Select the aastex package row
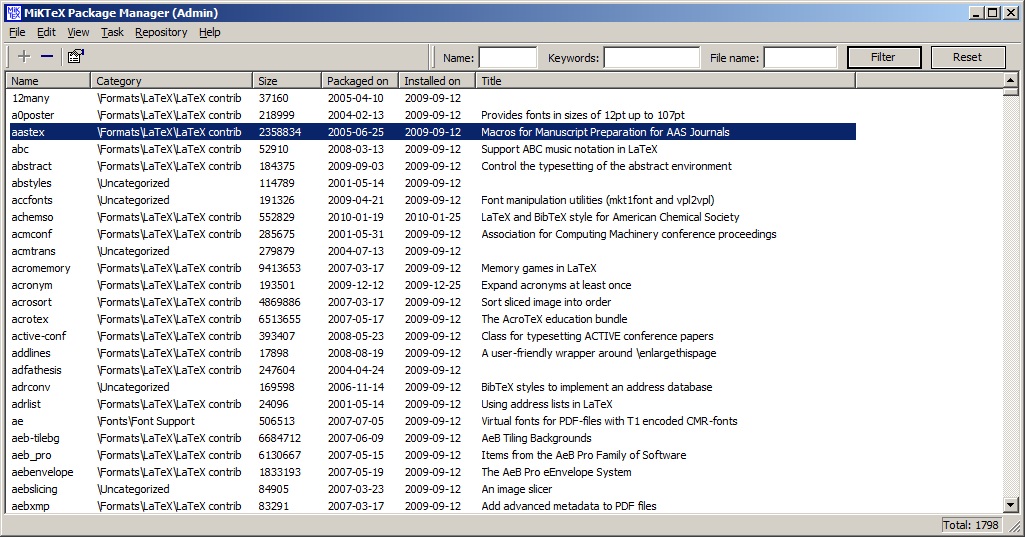The image size is (1025, 537). click(x=433, y=132)
